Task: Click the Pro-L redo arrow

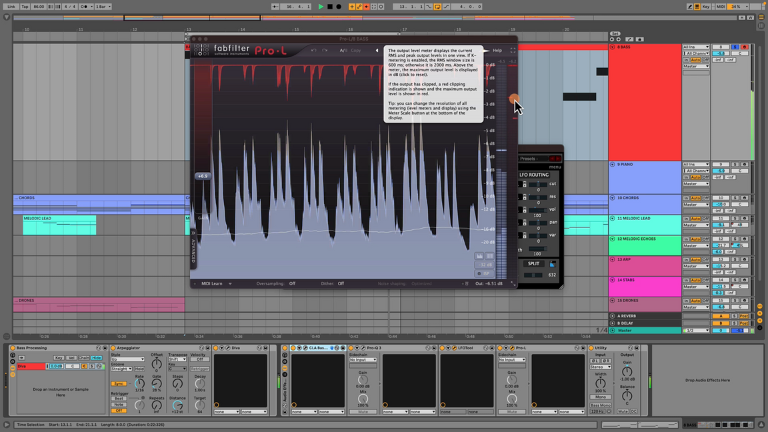Action: click(325, 50)
